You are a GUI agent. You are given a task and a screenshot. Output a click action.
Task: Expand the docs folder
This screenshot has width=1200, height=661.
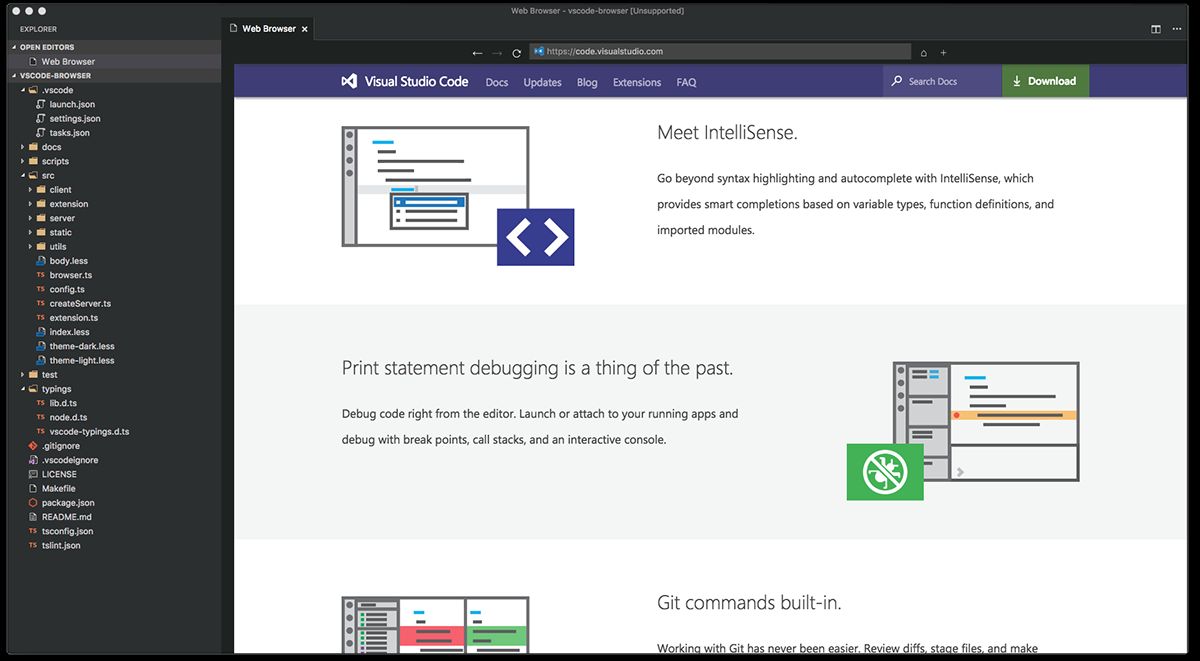tap(23, 147)
